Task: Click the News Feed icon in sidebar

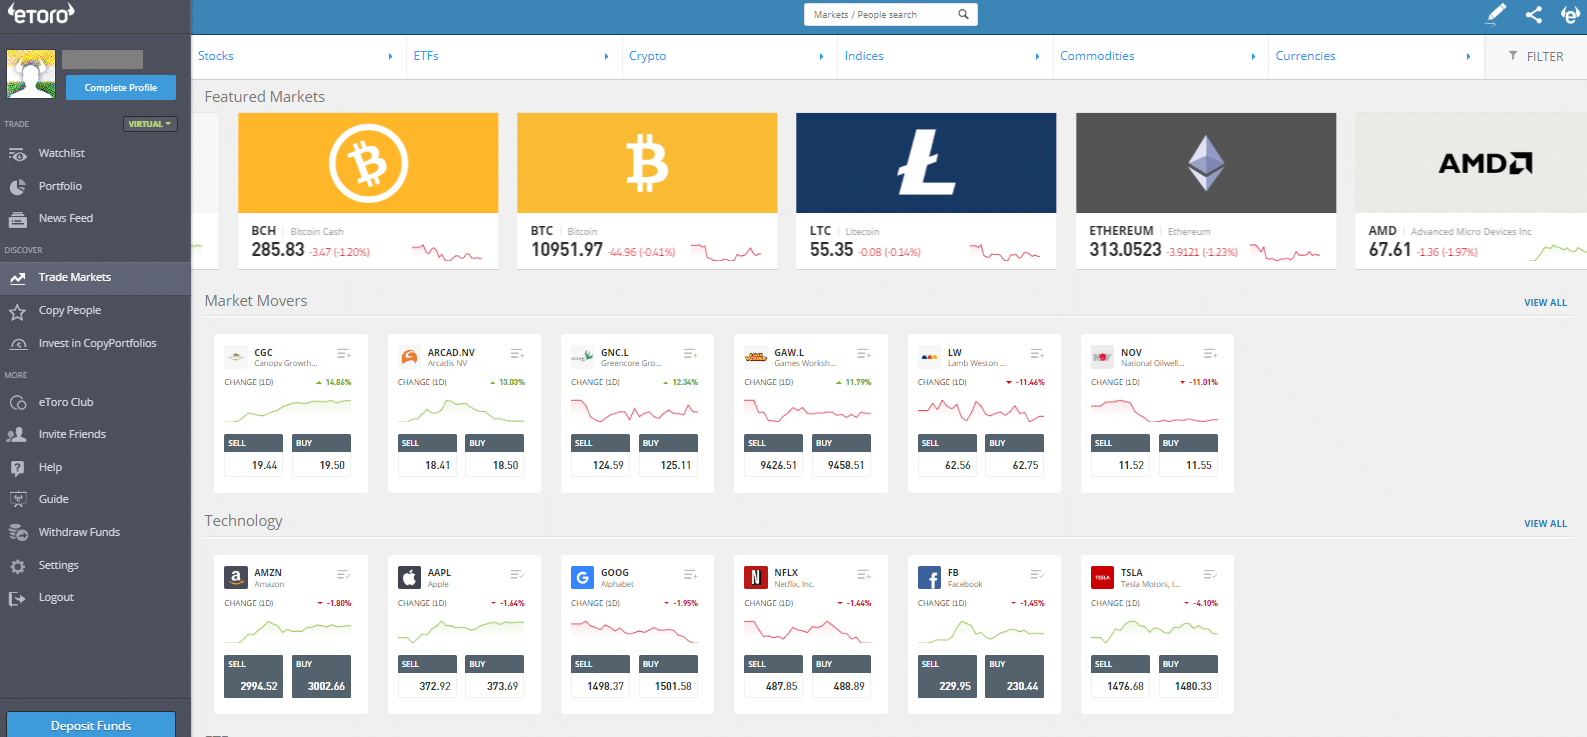Action: point(17,219)
